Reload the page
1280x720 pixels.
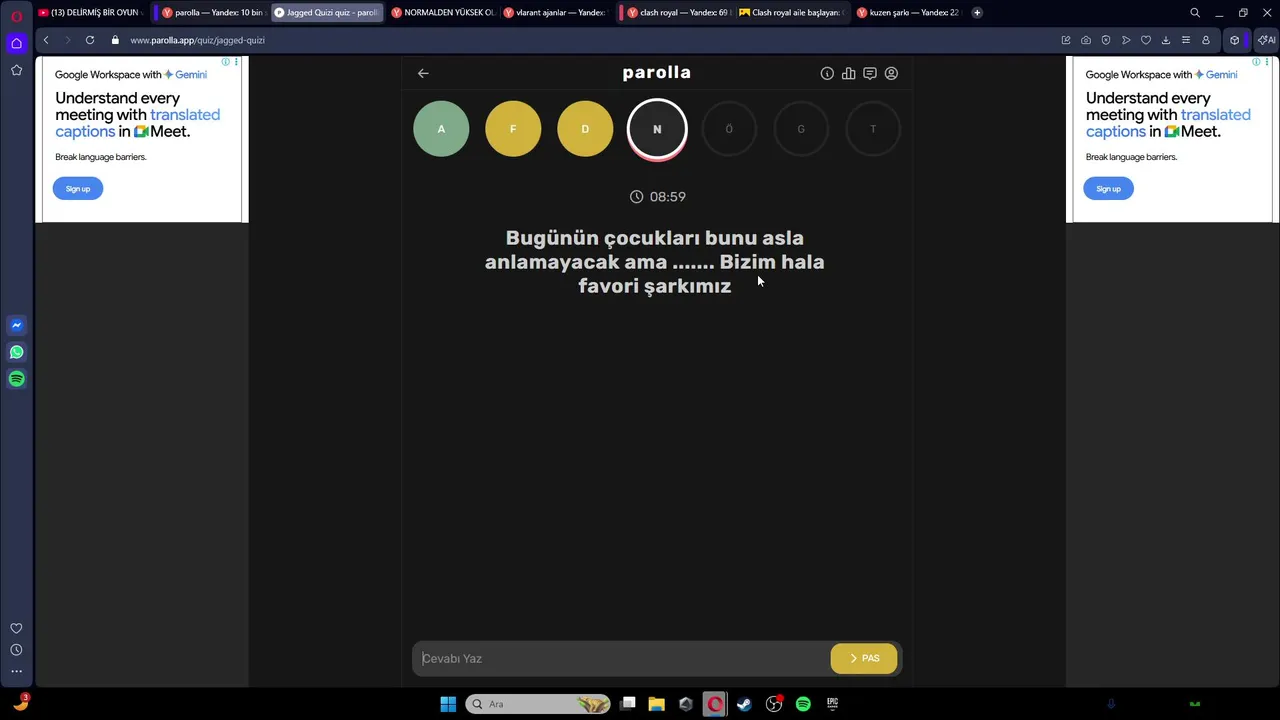pos(90,40)
